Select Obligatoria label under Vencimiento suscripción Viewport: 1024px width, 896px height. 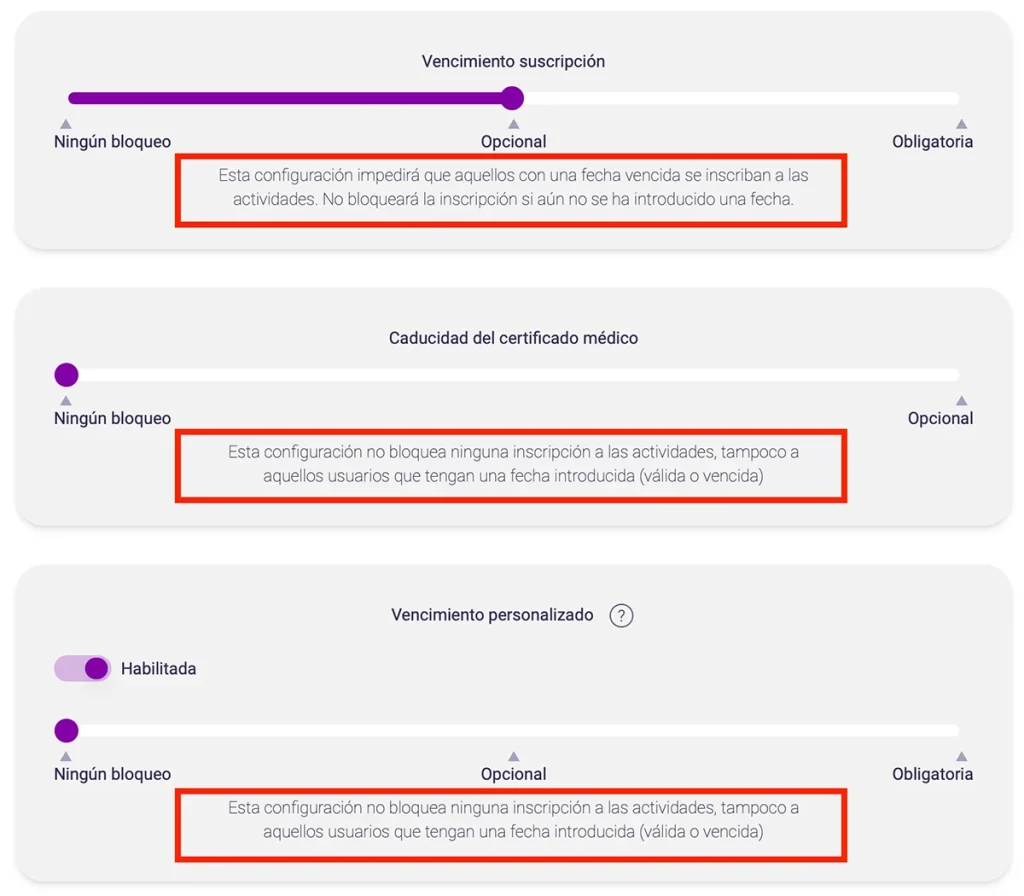coord(932,142)
